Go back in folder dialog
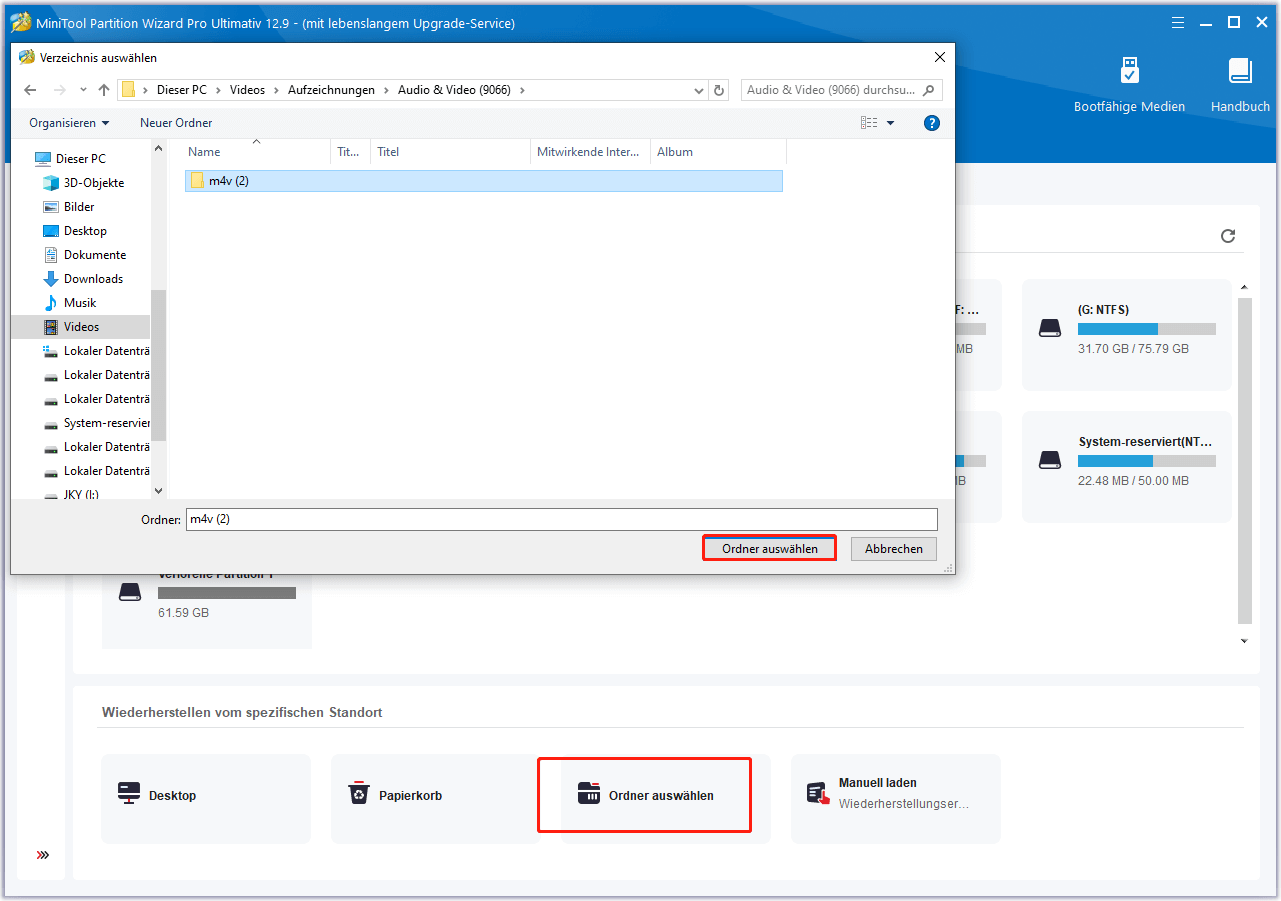The width and height of the screenshot is (1281, 901). (x=30, y=90)
